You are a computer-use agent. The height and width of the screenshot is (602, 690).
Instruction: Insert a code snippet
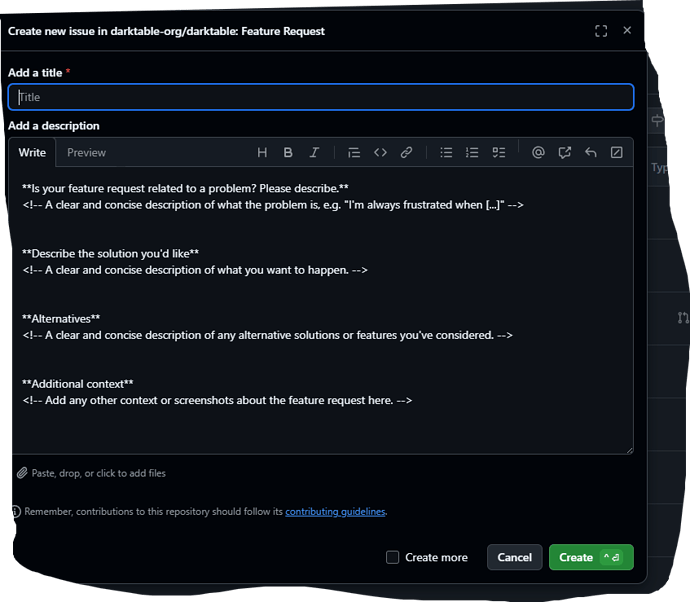tap(380, 153)
